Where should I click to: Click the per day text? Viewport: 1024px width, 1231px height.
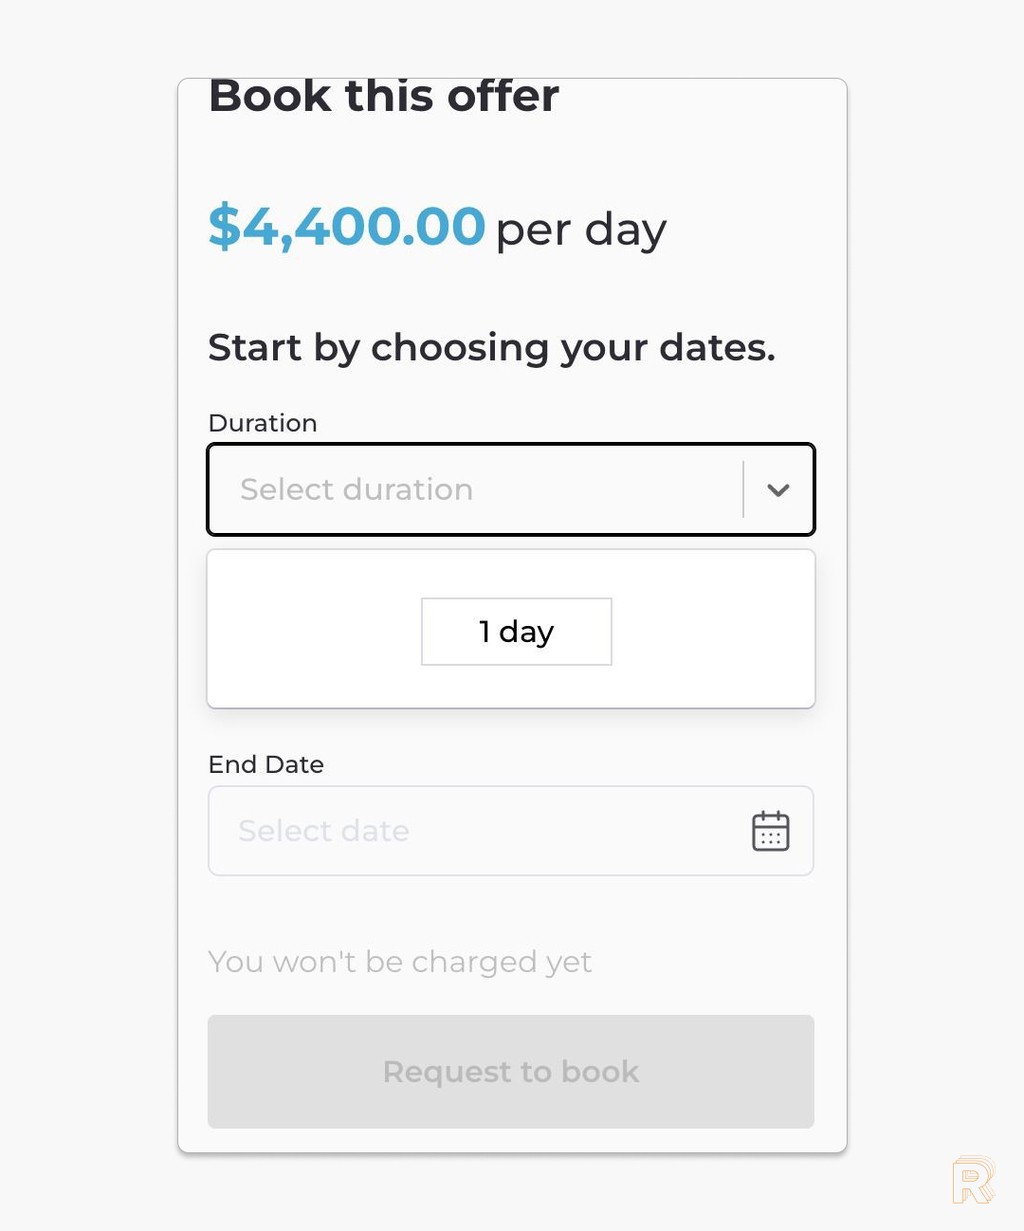point(580,230)
